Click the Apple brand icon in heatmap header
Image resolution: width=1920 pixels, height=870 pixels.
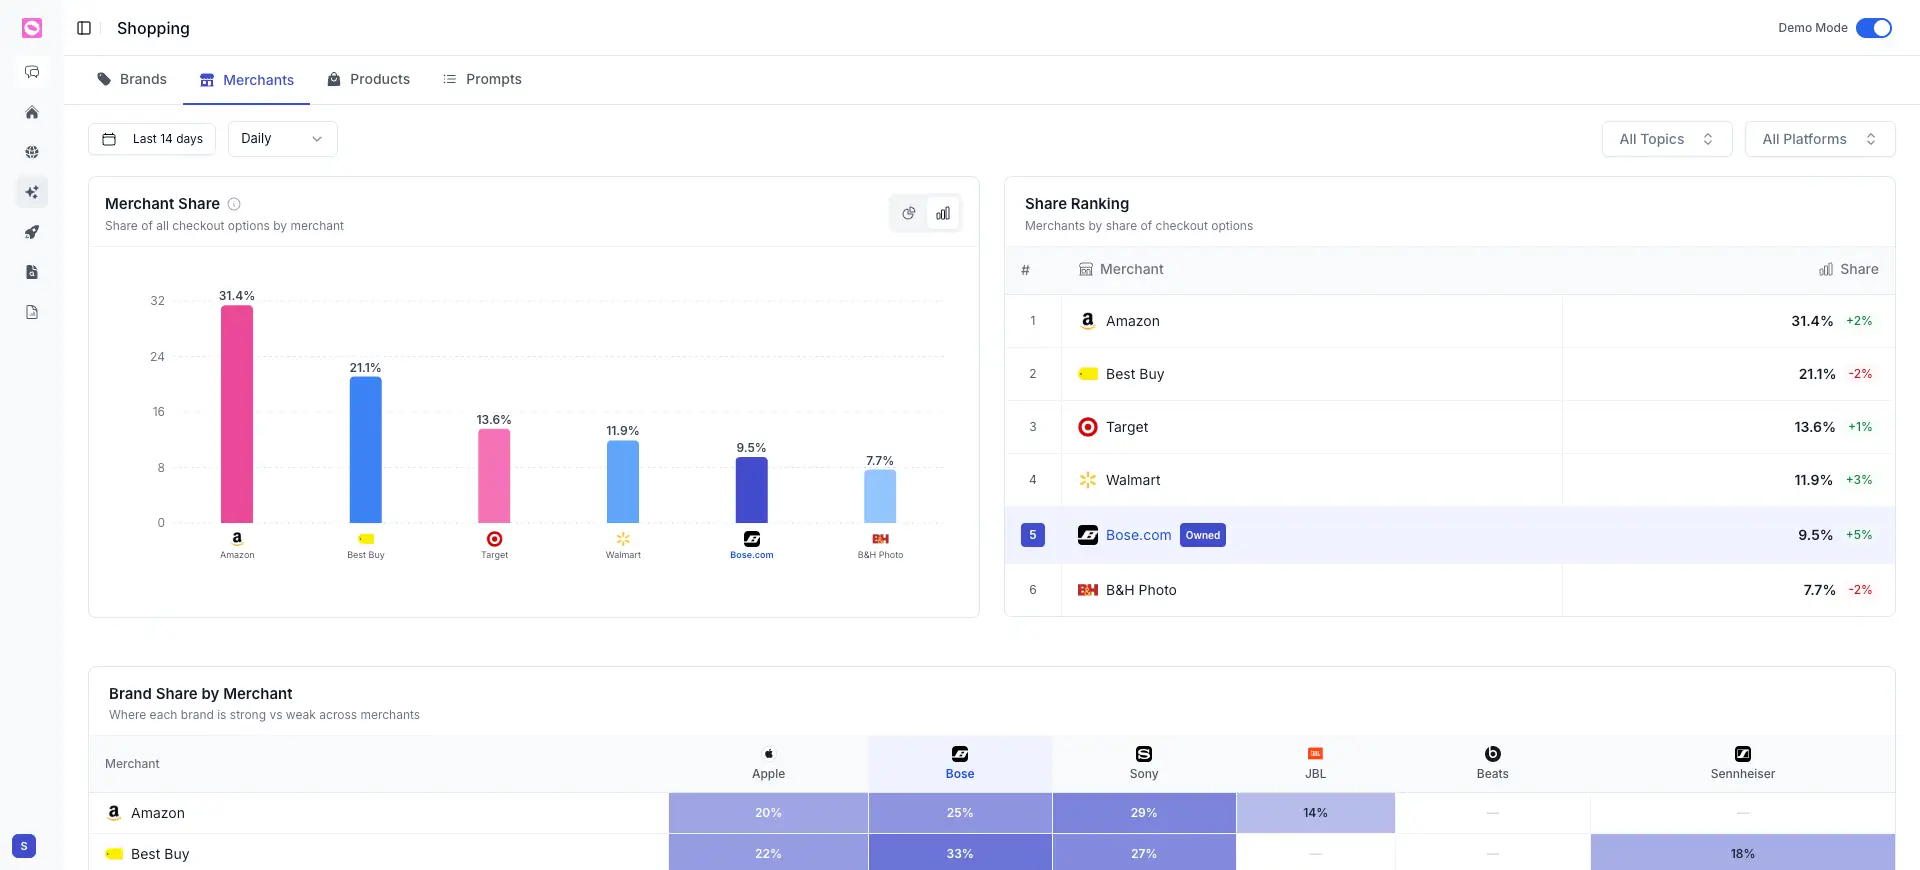click(x=768, y=754)
